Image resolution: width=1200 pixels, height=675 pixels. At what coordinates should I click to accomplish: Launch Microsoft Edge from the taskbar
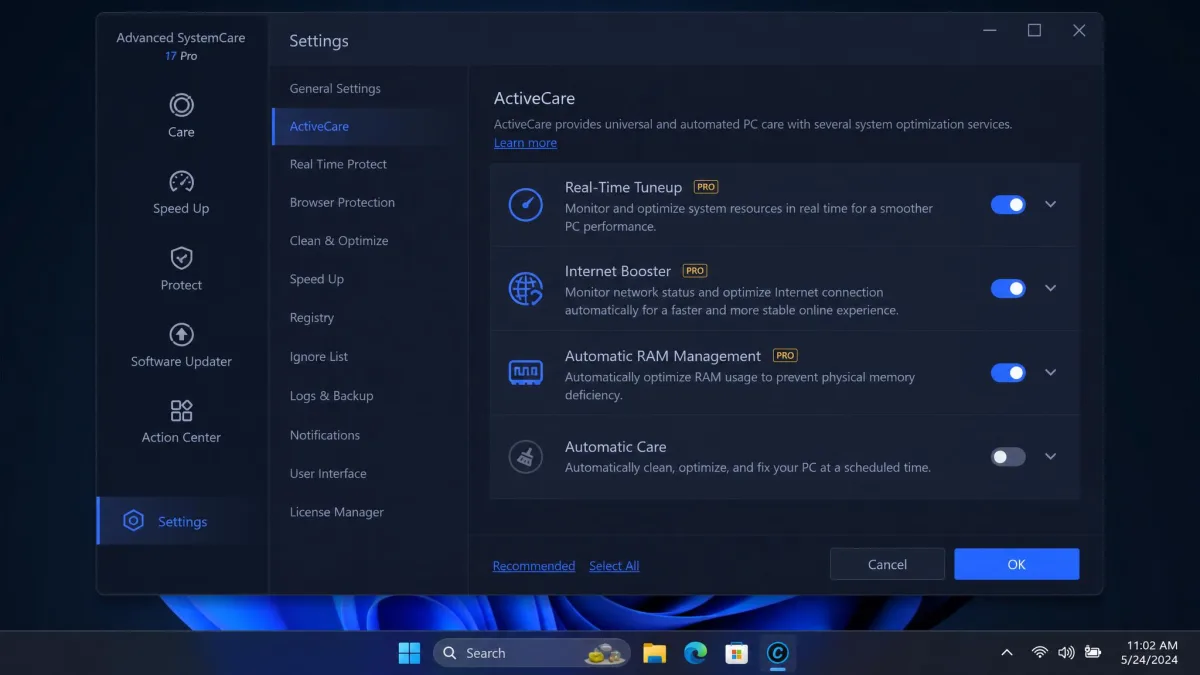point(695,653)
